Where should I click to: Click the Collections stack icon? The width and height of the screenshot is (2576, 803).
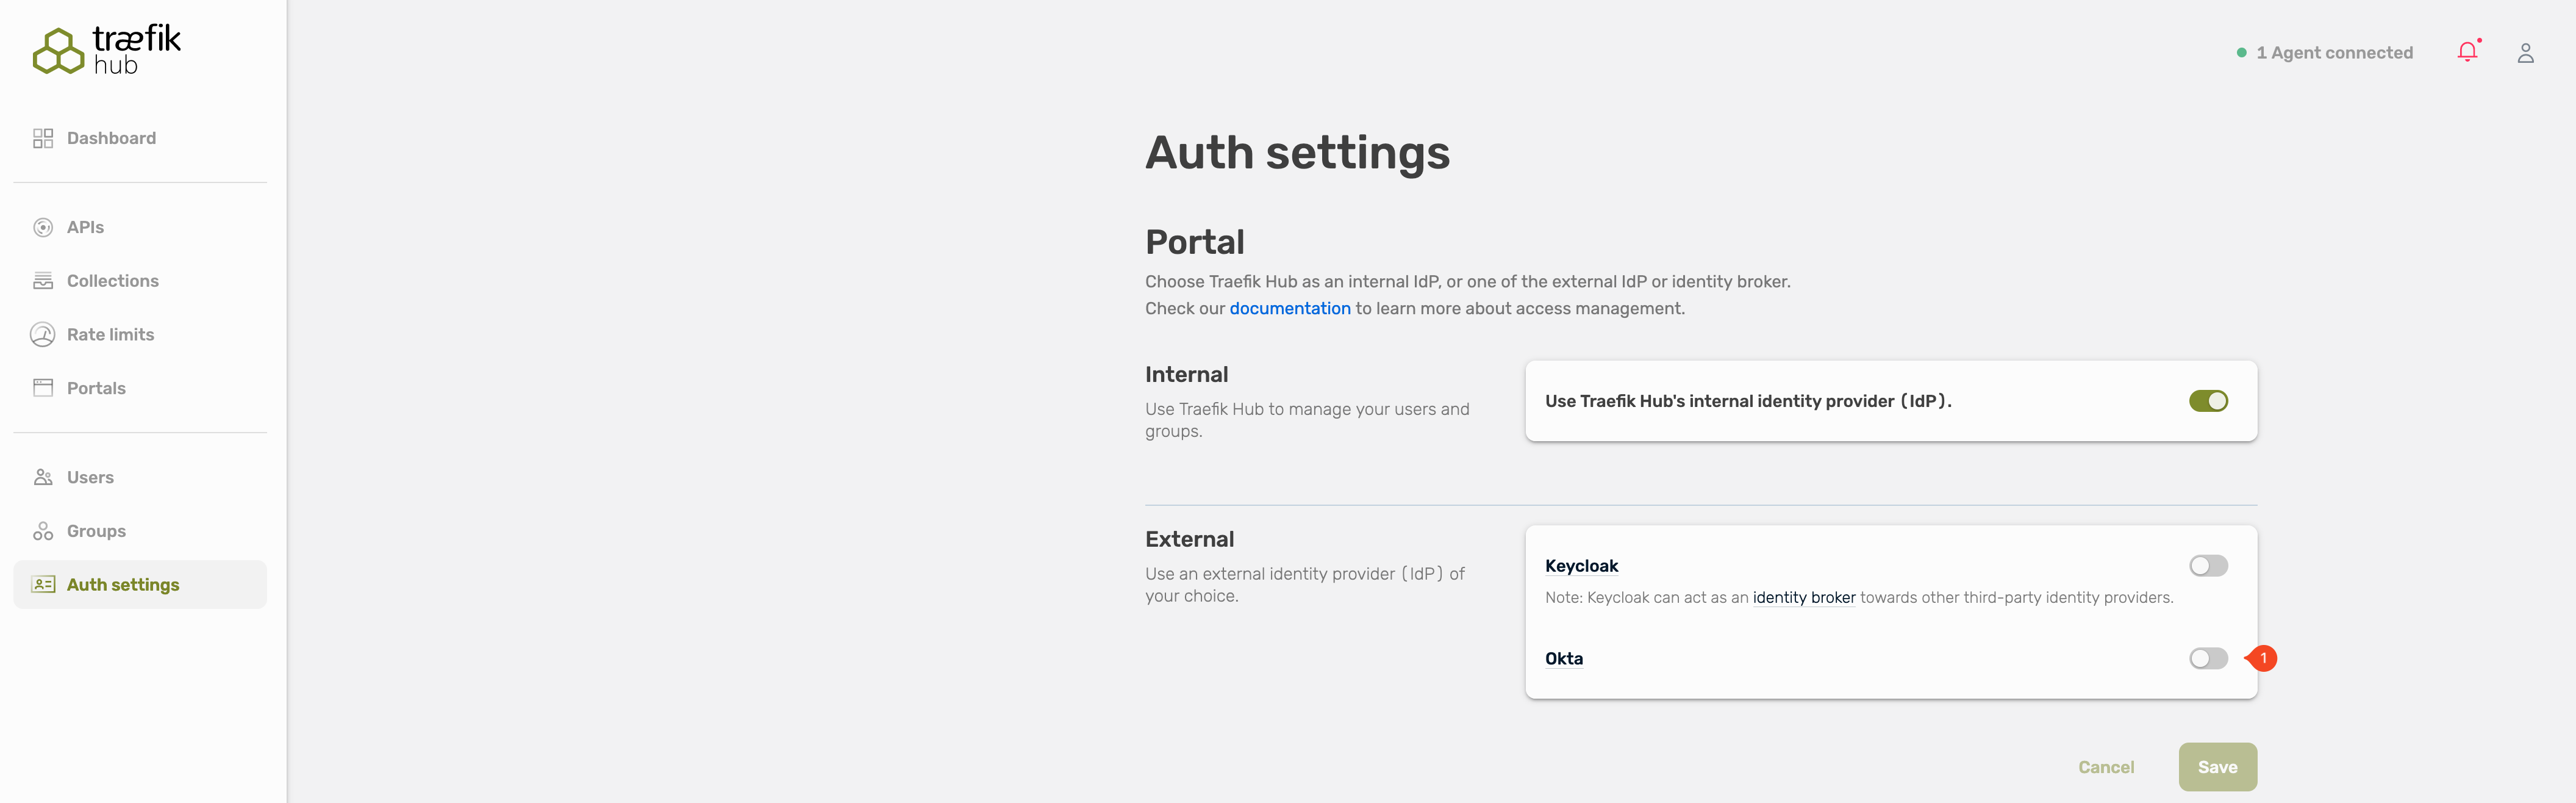pos(43,281)
